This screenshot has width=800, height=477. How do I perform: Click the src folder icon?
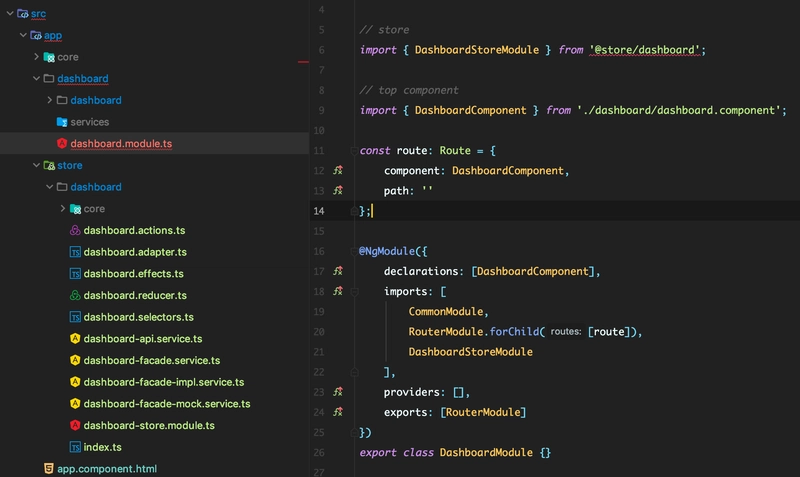(x=23, y=14)
